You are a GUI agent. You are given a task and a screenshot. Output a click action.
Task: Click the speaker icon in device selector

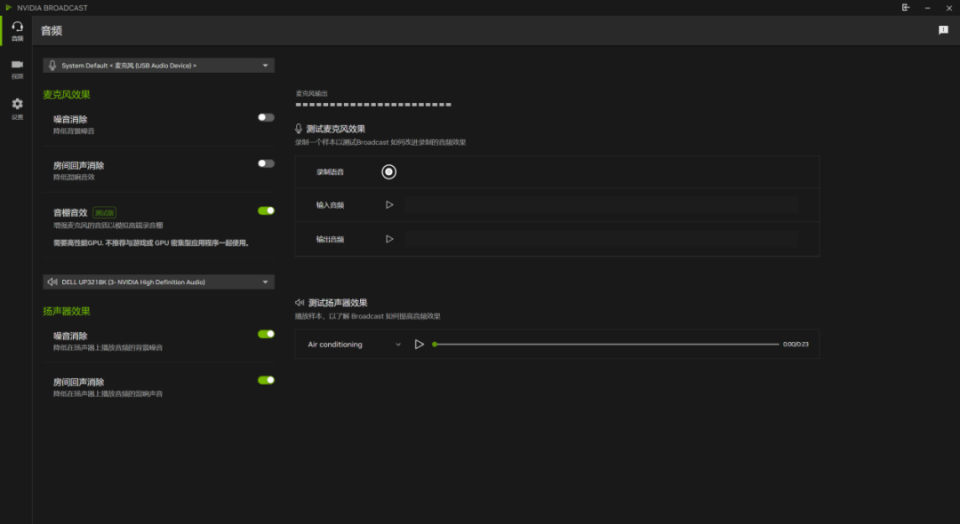click(53, 282)
